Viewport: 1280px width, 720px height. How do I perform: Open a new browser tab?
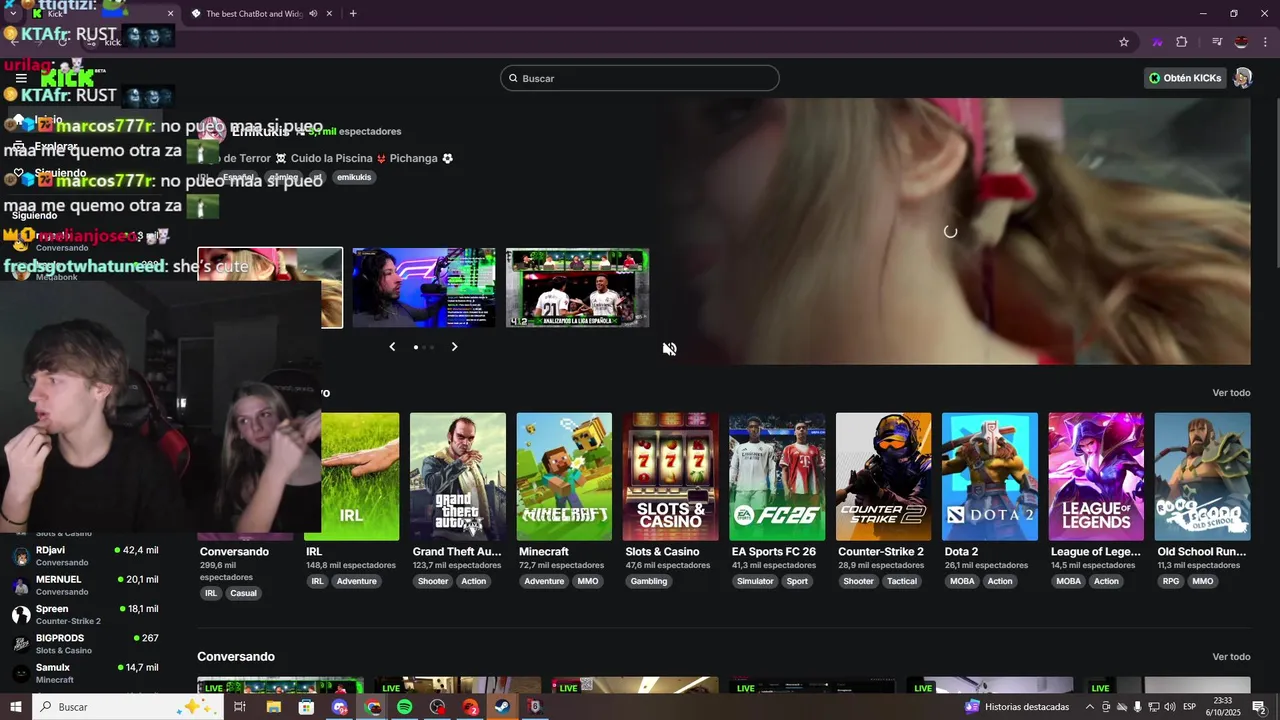point(353,14)
